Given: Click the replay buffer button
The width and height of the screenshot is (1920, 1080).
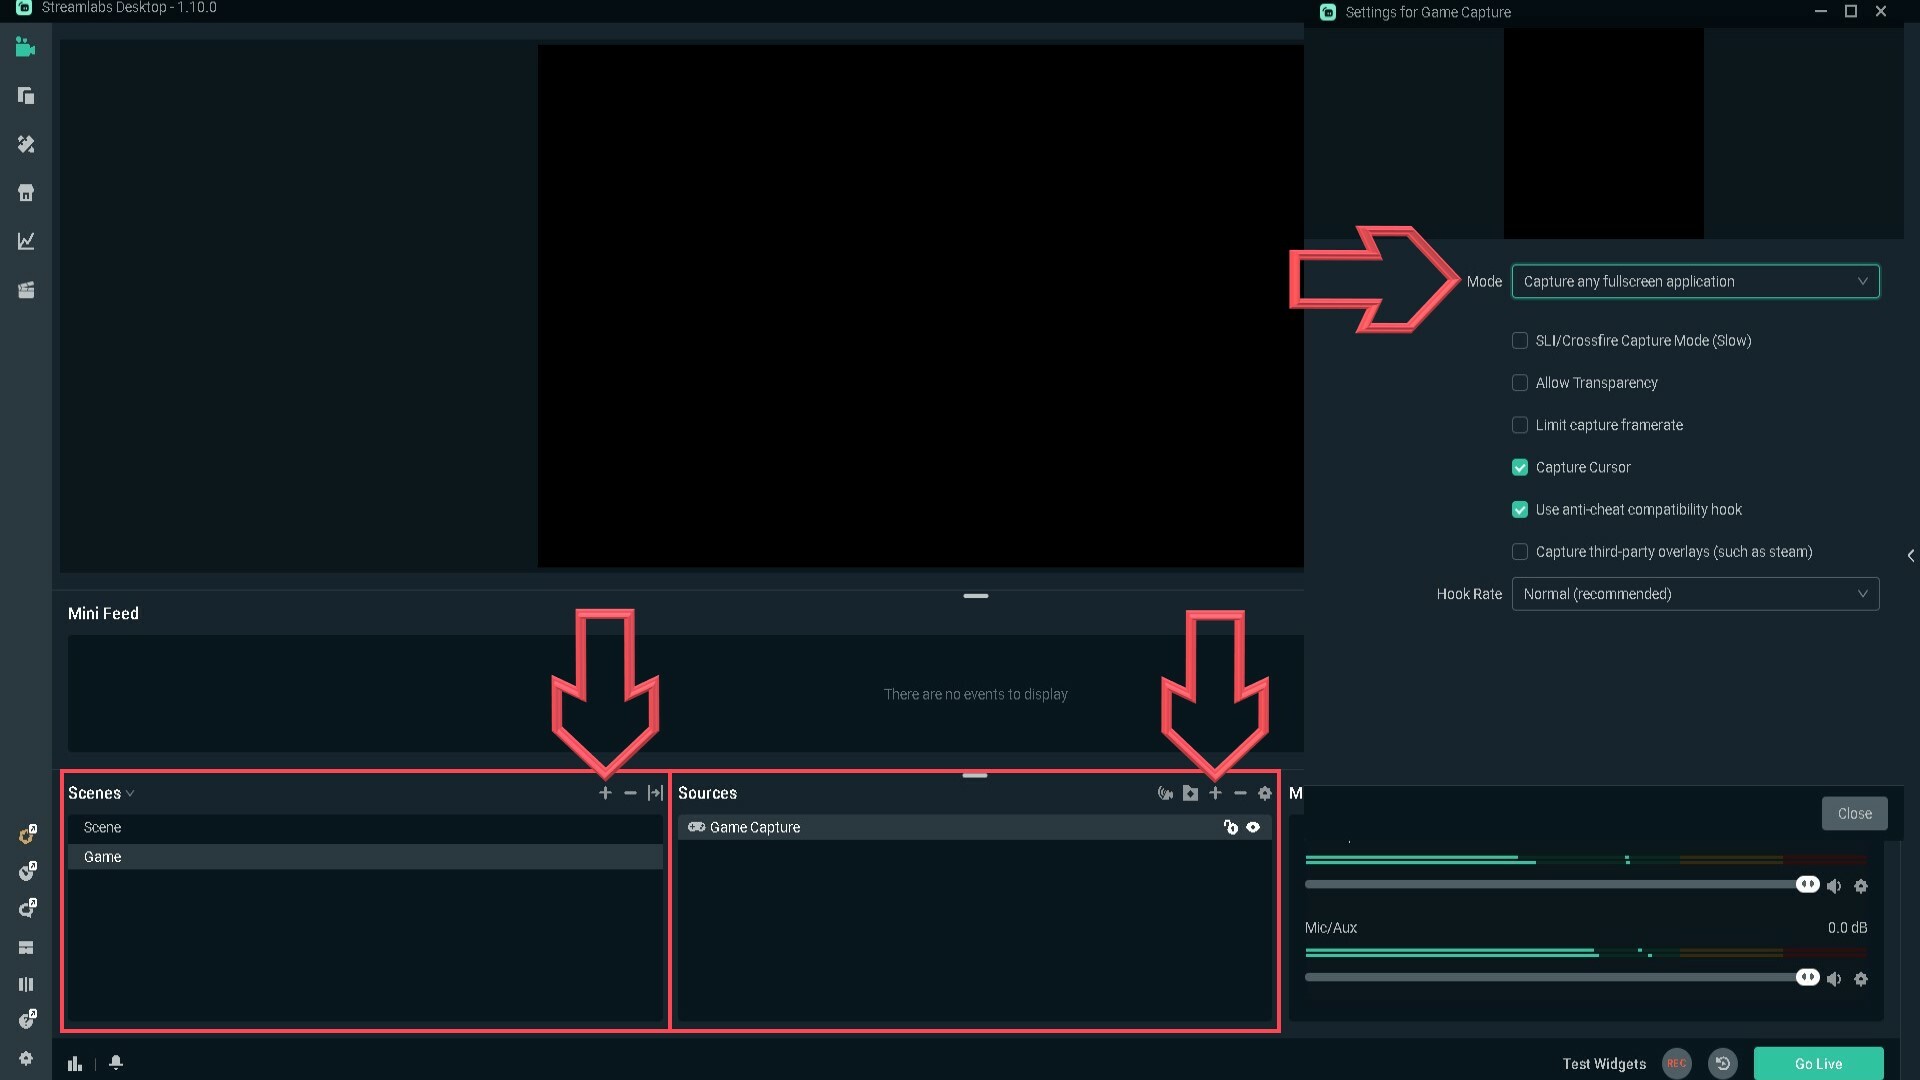Looking at the screenshot, I should click(1722, 1063).
